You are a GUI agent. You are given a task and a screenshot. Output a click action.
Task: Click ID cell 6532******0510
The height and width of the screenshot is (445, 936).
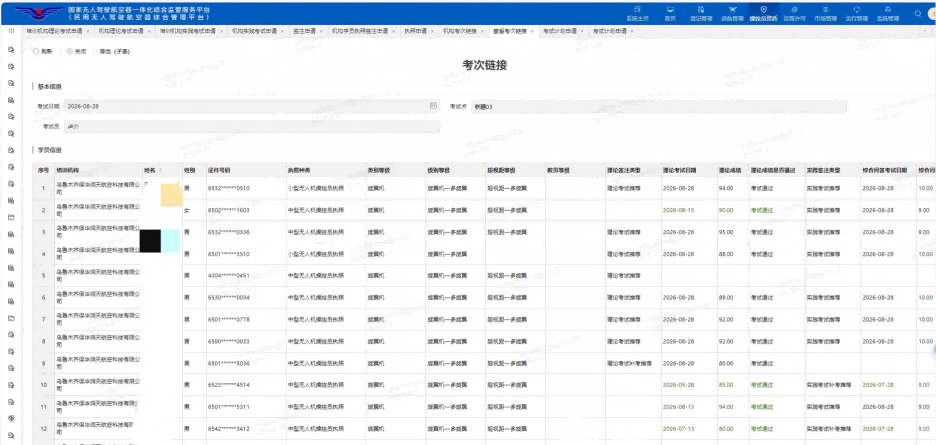pos(228,188)
